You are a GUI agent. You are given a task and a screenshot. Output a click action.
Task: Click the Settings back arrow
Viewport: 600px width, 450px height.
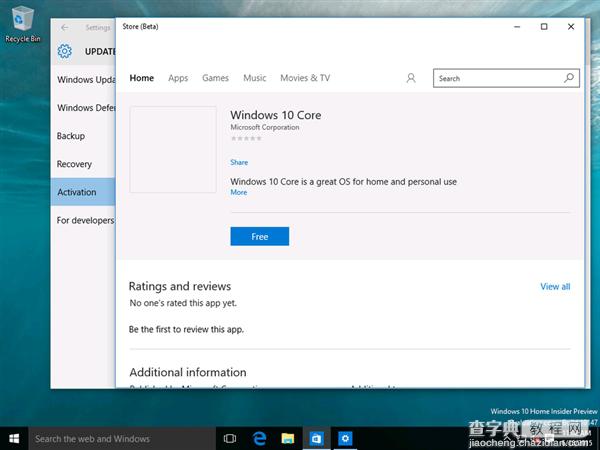[x=64, y=28]
